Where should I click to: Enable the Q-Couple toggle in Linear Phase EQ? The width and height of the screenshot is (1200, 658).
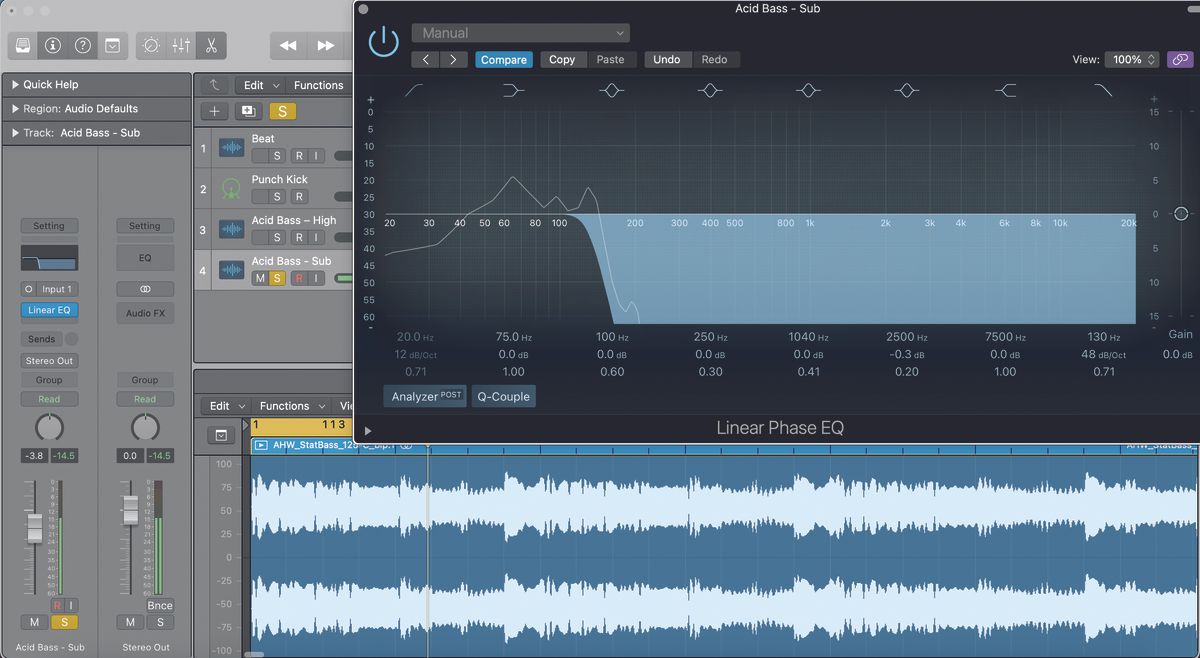pyautogui.click(x=503, y=396)
